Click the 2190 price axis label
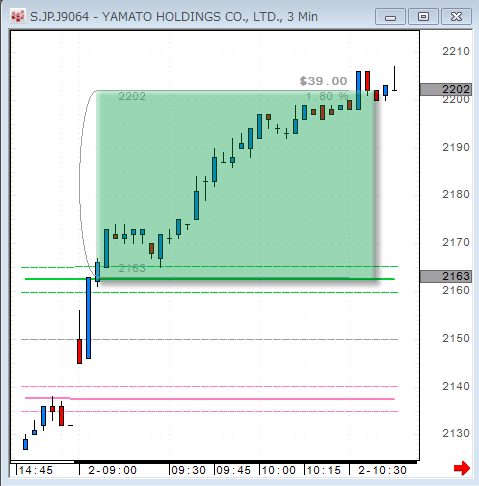479x486 pixels. pos(456,147)
